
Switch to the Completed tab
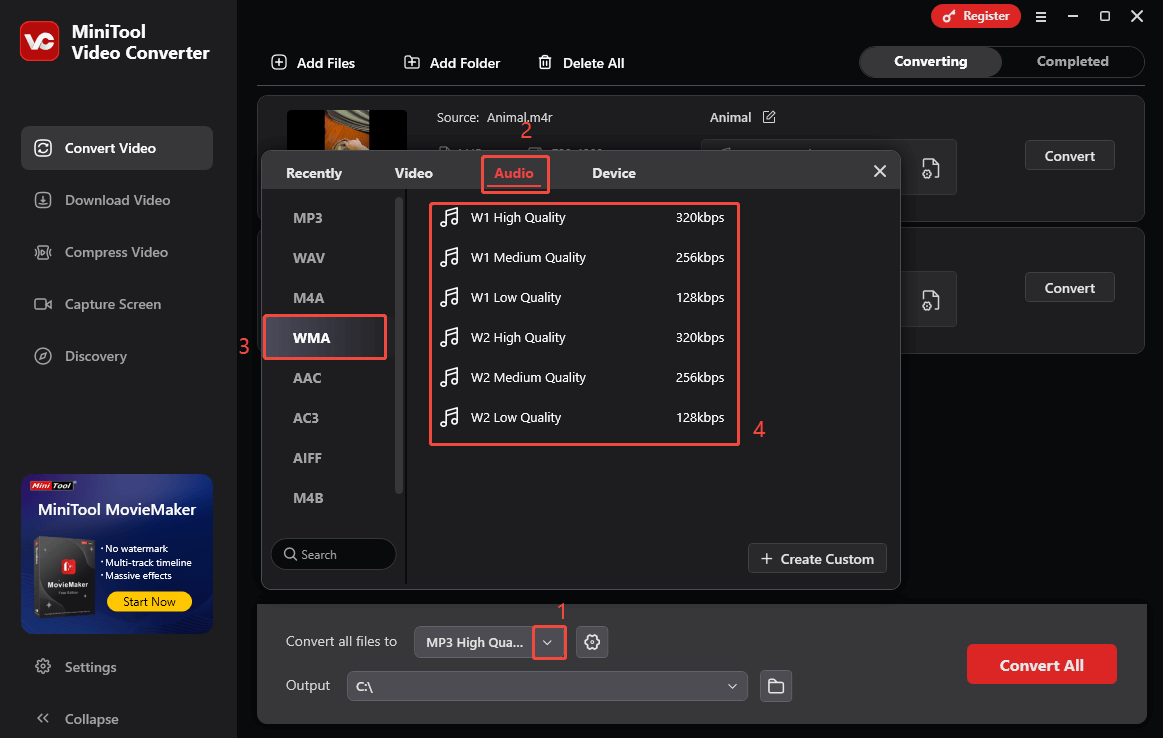(x=1073, y=62)
